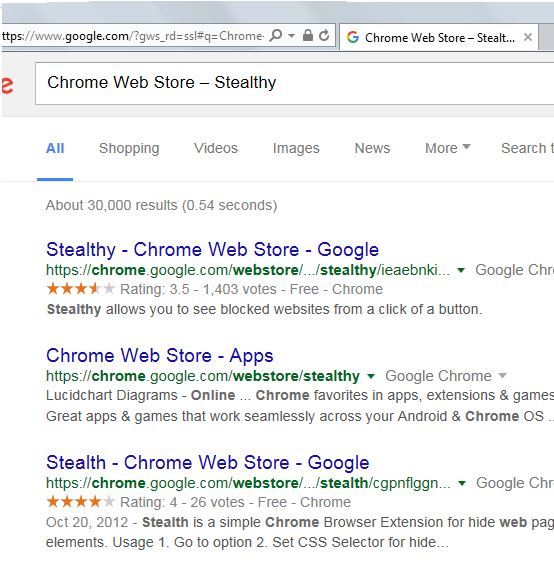Click the Google search query input box
554x579 pixels.
click(294, 83)
